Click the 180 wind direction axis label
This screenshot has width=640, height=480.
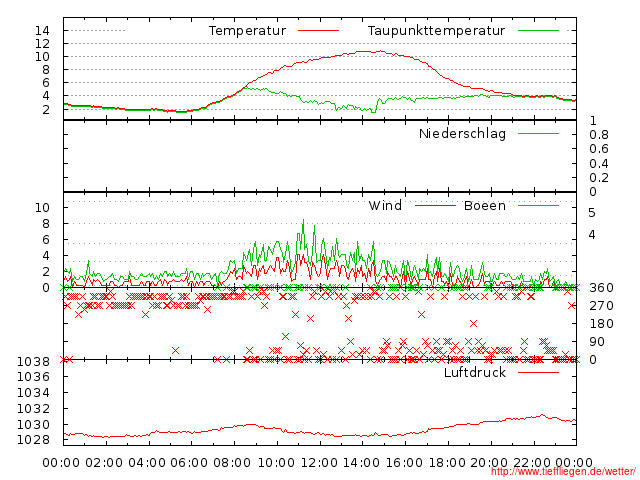click(x=602, y=324)
